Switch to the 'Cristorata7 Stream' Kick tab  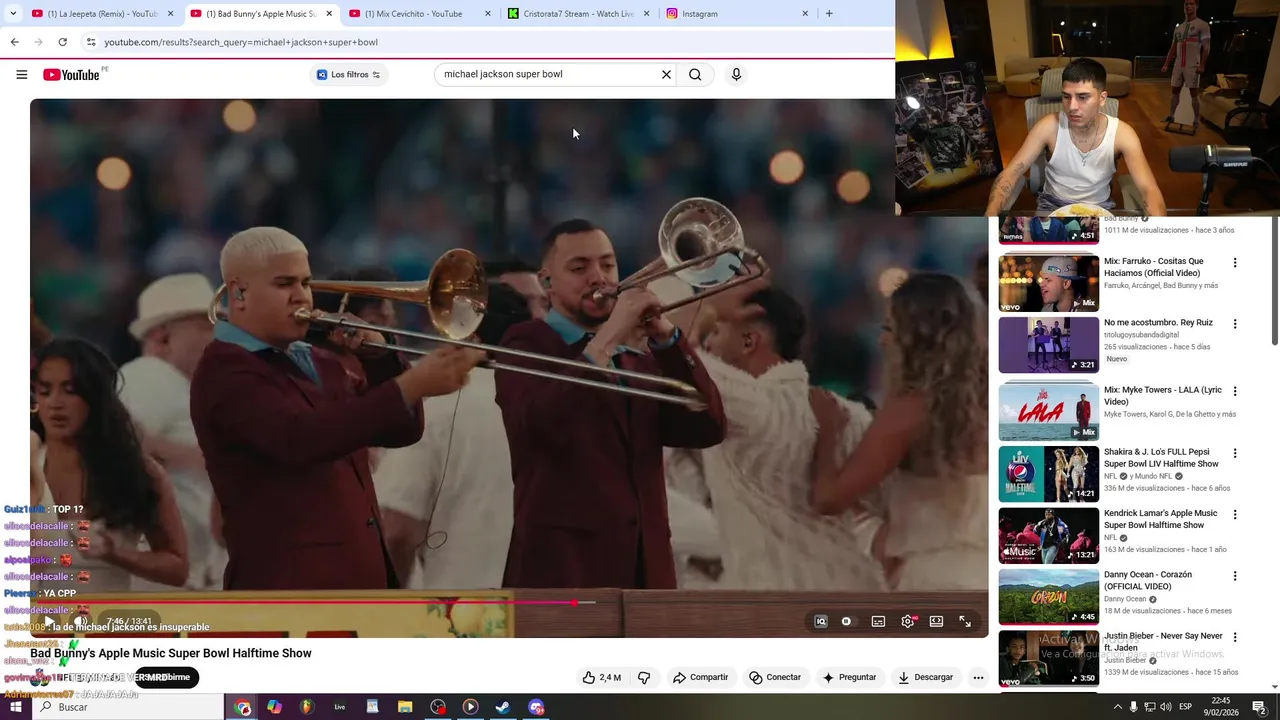pos(578,14)
